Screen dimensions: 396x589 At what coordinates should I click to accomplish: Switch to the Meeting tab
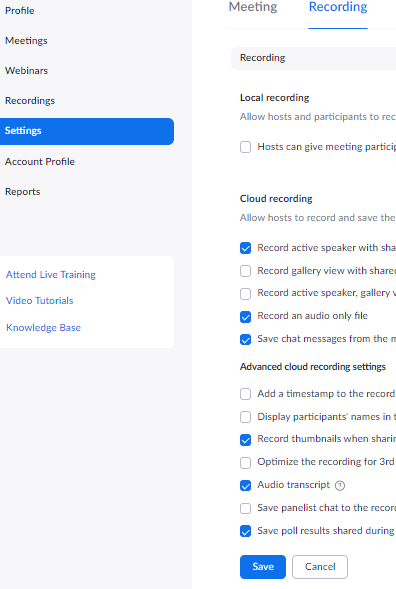click(253, 7)
